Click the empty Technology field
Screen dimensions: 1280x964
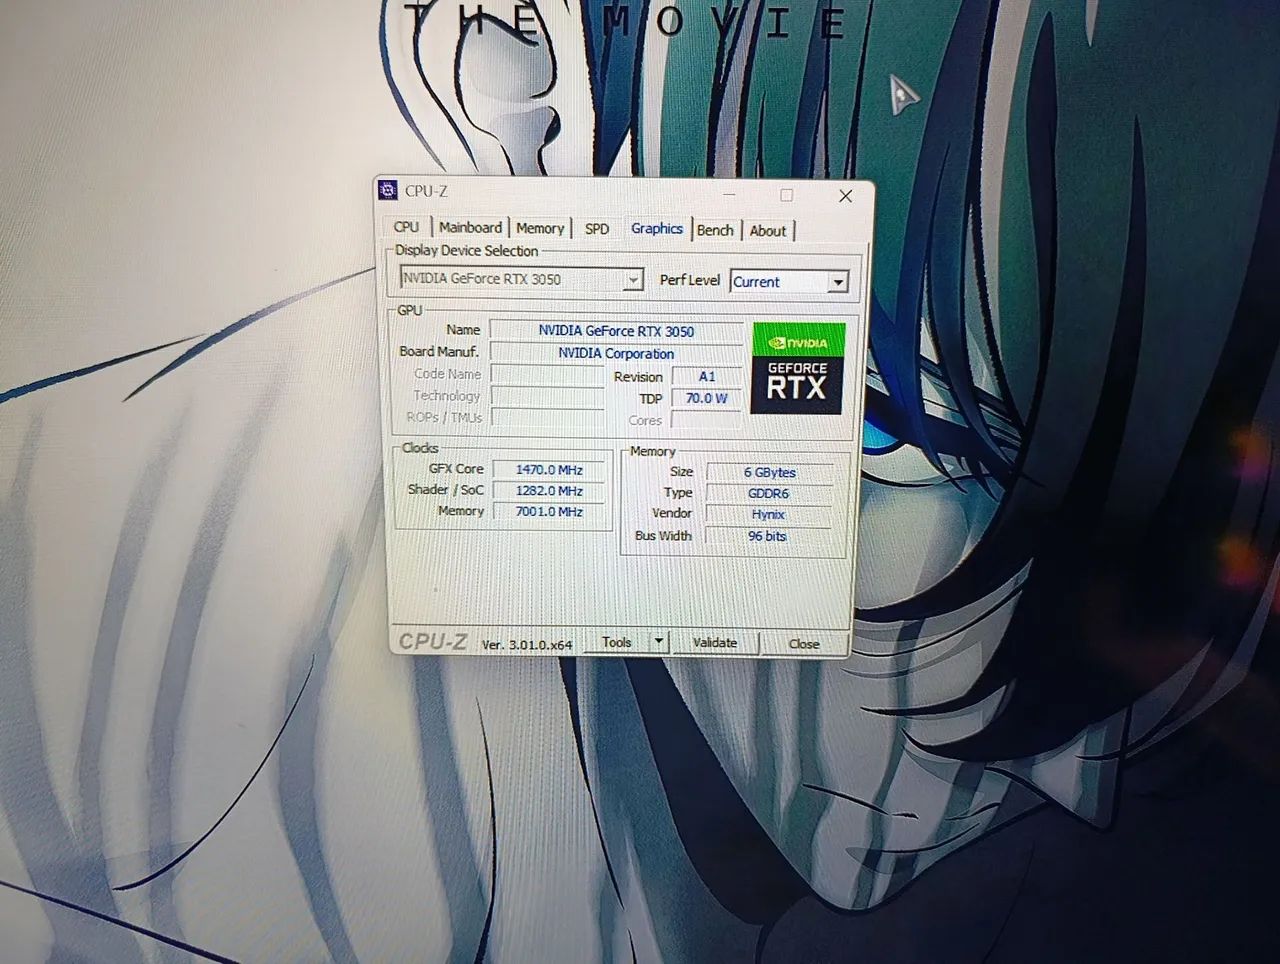[547, 396]
